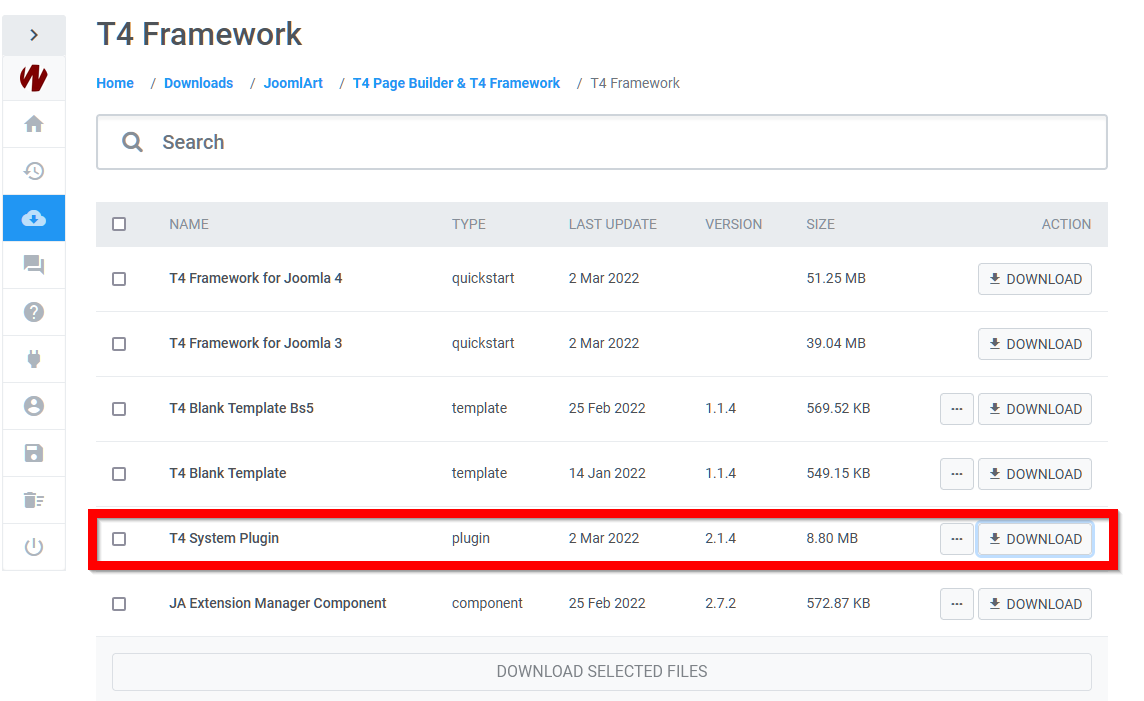Download T4 Framework for Joomla 4

coord(1035,279)
